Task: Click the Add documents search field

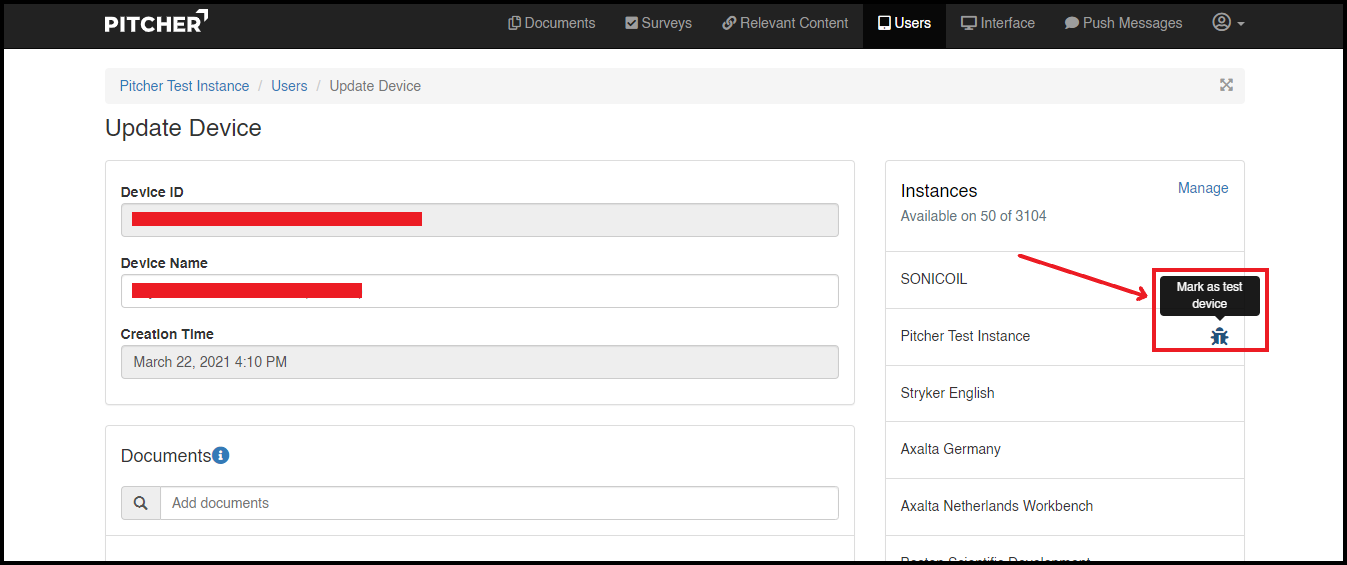Action: (x=498, y=503)
